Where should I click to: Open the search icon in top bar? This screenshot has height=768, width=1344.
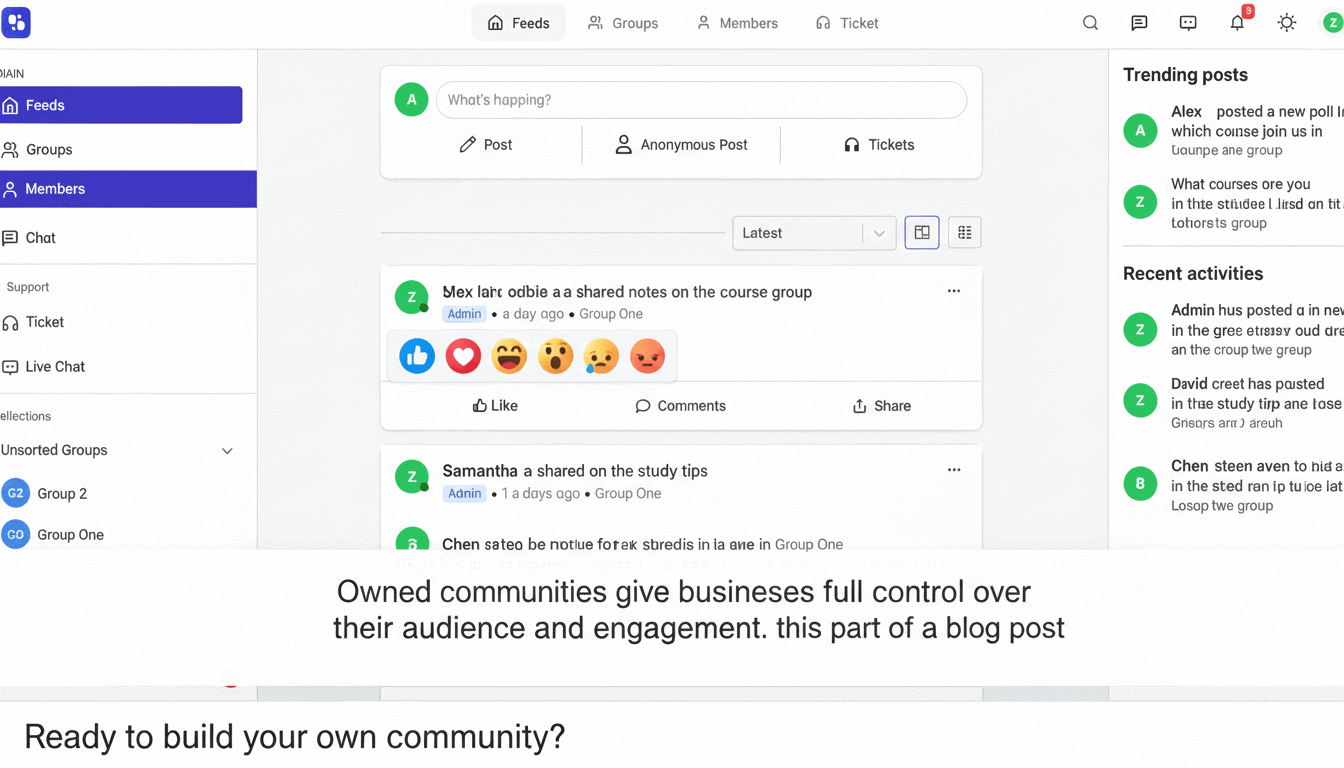click(1090, 23)
